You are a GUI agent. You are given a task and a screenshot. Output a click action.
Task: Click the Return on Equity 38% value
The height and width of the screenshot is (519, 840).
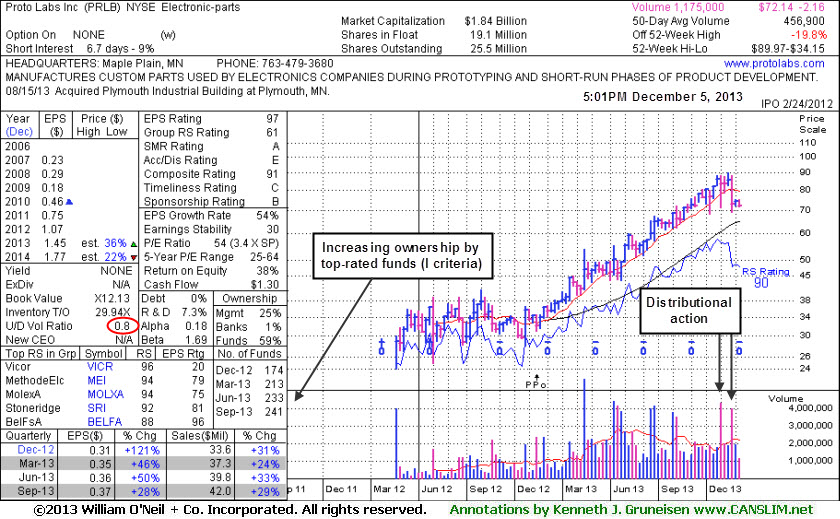tap(267, 271)
